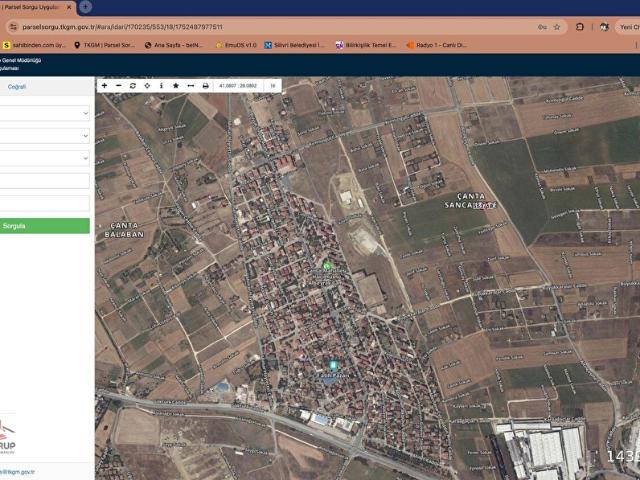Image resolution: width=640 pixels, height=480 pixels.
Task: Open the saved password key icon
Action: pyautogui.click(x=542, y=27)
